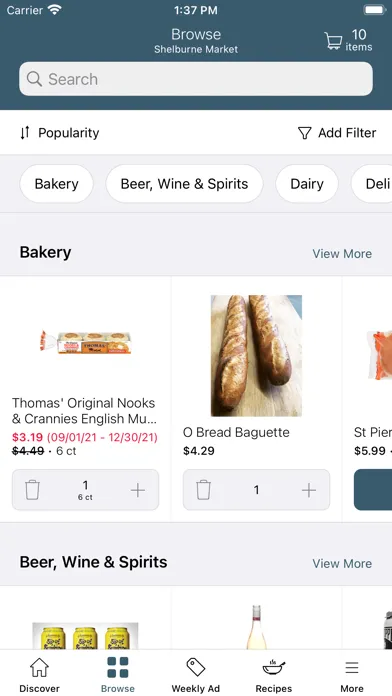This screenshot has height=696, width=392.
Task: Open the More menu tab
Action: coord(352,675)
